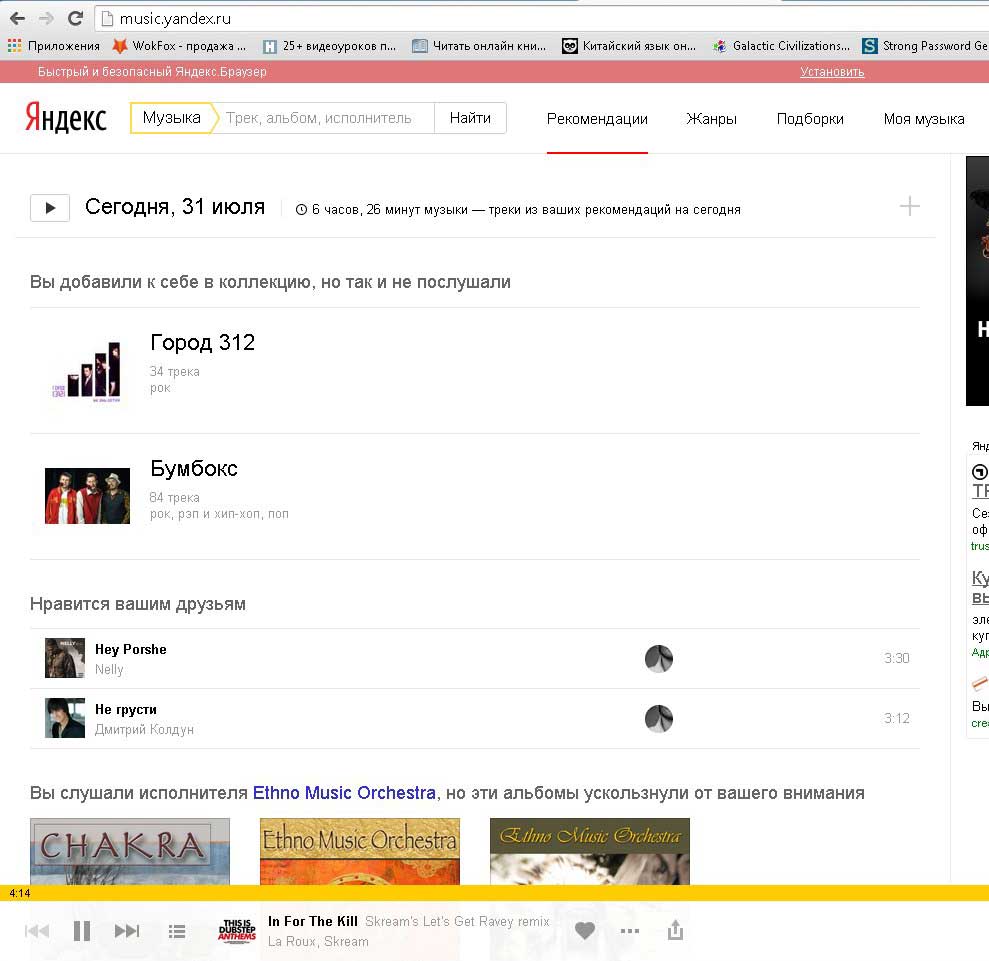The height and width of the screenshot is (961, 989).
Task: Open the Ethno Music Orchestra artist link
Action: [x=344, y=793]
